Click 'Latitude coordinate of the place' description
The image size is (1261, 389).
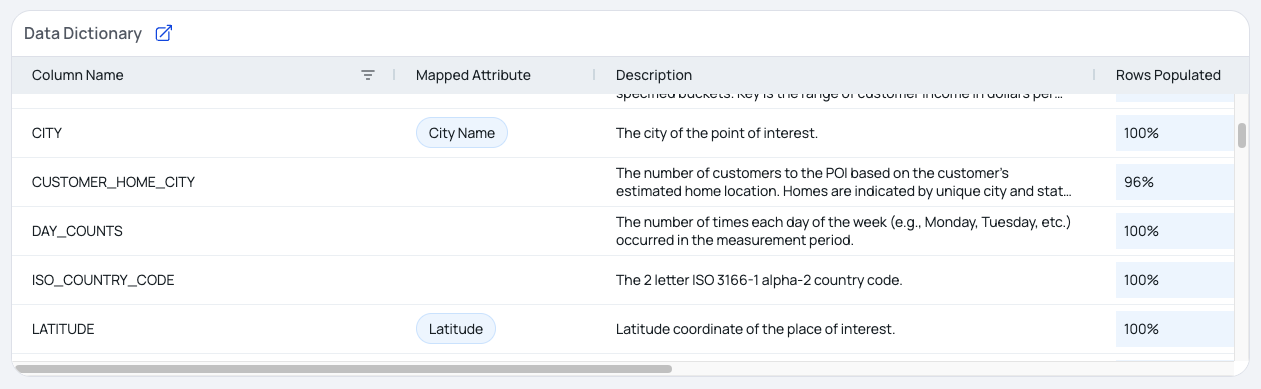pos(755,329)
